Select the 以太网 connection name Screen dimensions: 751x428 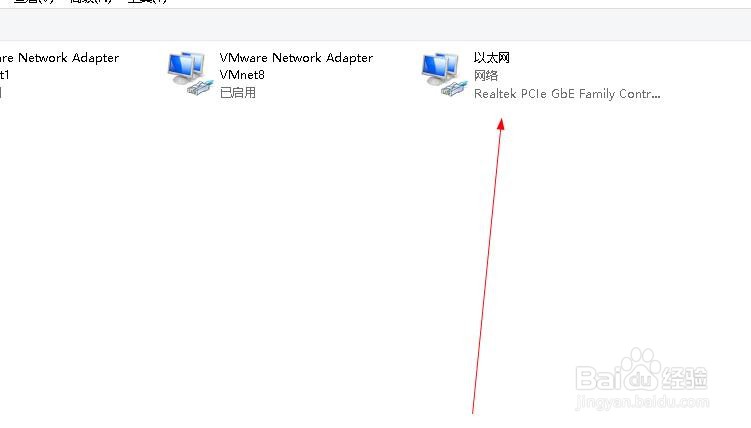(x=491, y=58)
